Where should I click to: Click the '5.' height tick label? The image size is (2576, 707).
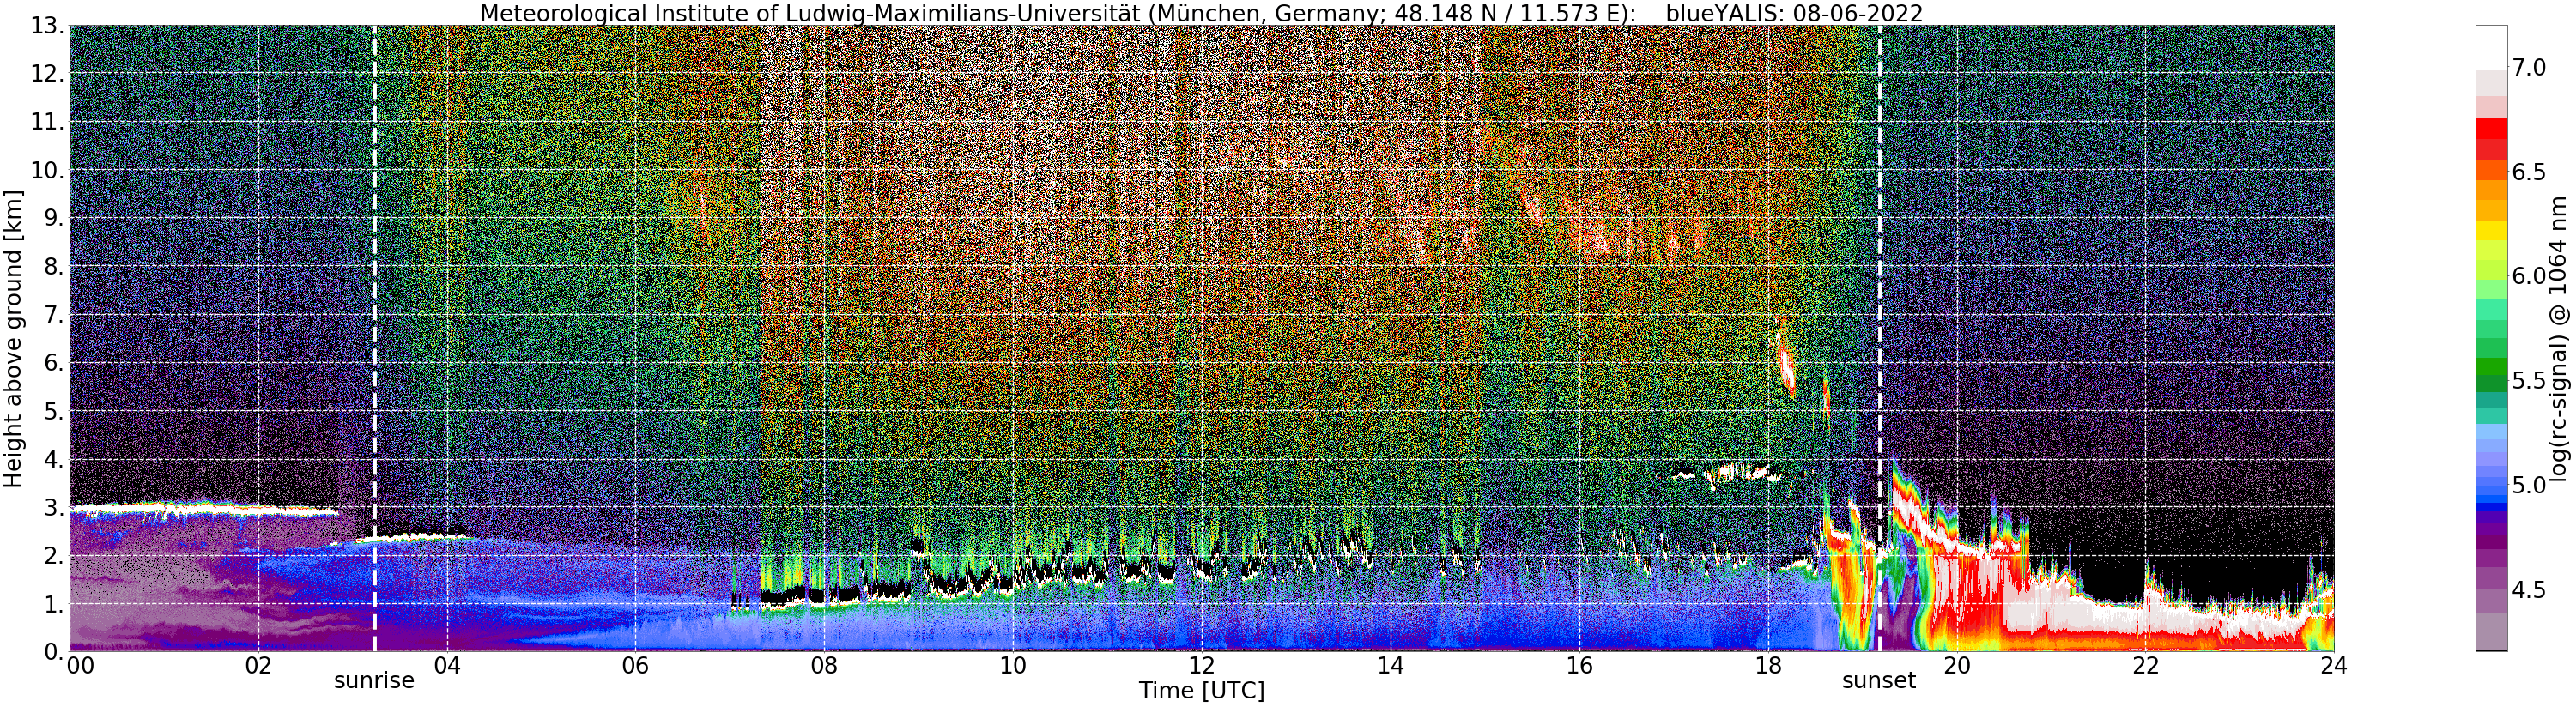point(54,411)
